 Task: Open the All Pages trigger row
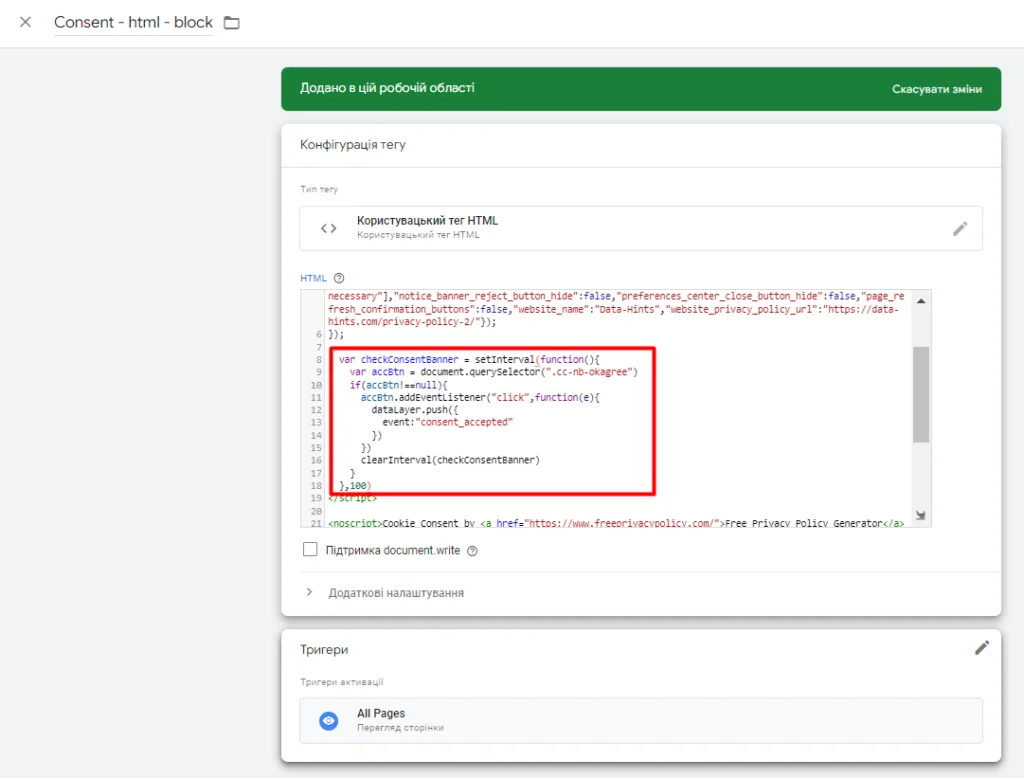tap(641, 721)
